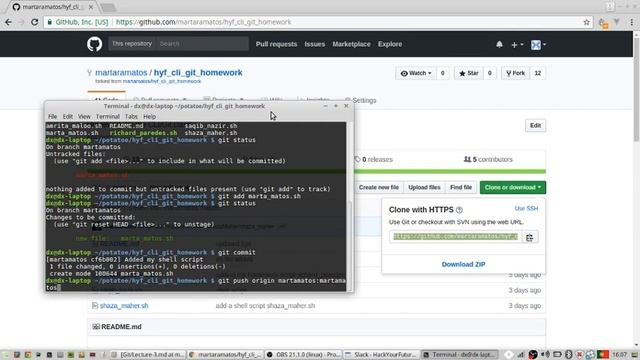
Task: Open the Tabs menu in Terminal
Action: click(131, 116)
